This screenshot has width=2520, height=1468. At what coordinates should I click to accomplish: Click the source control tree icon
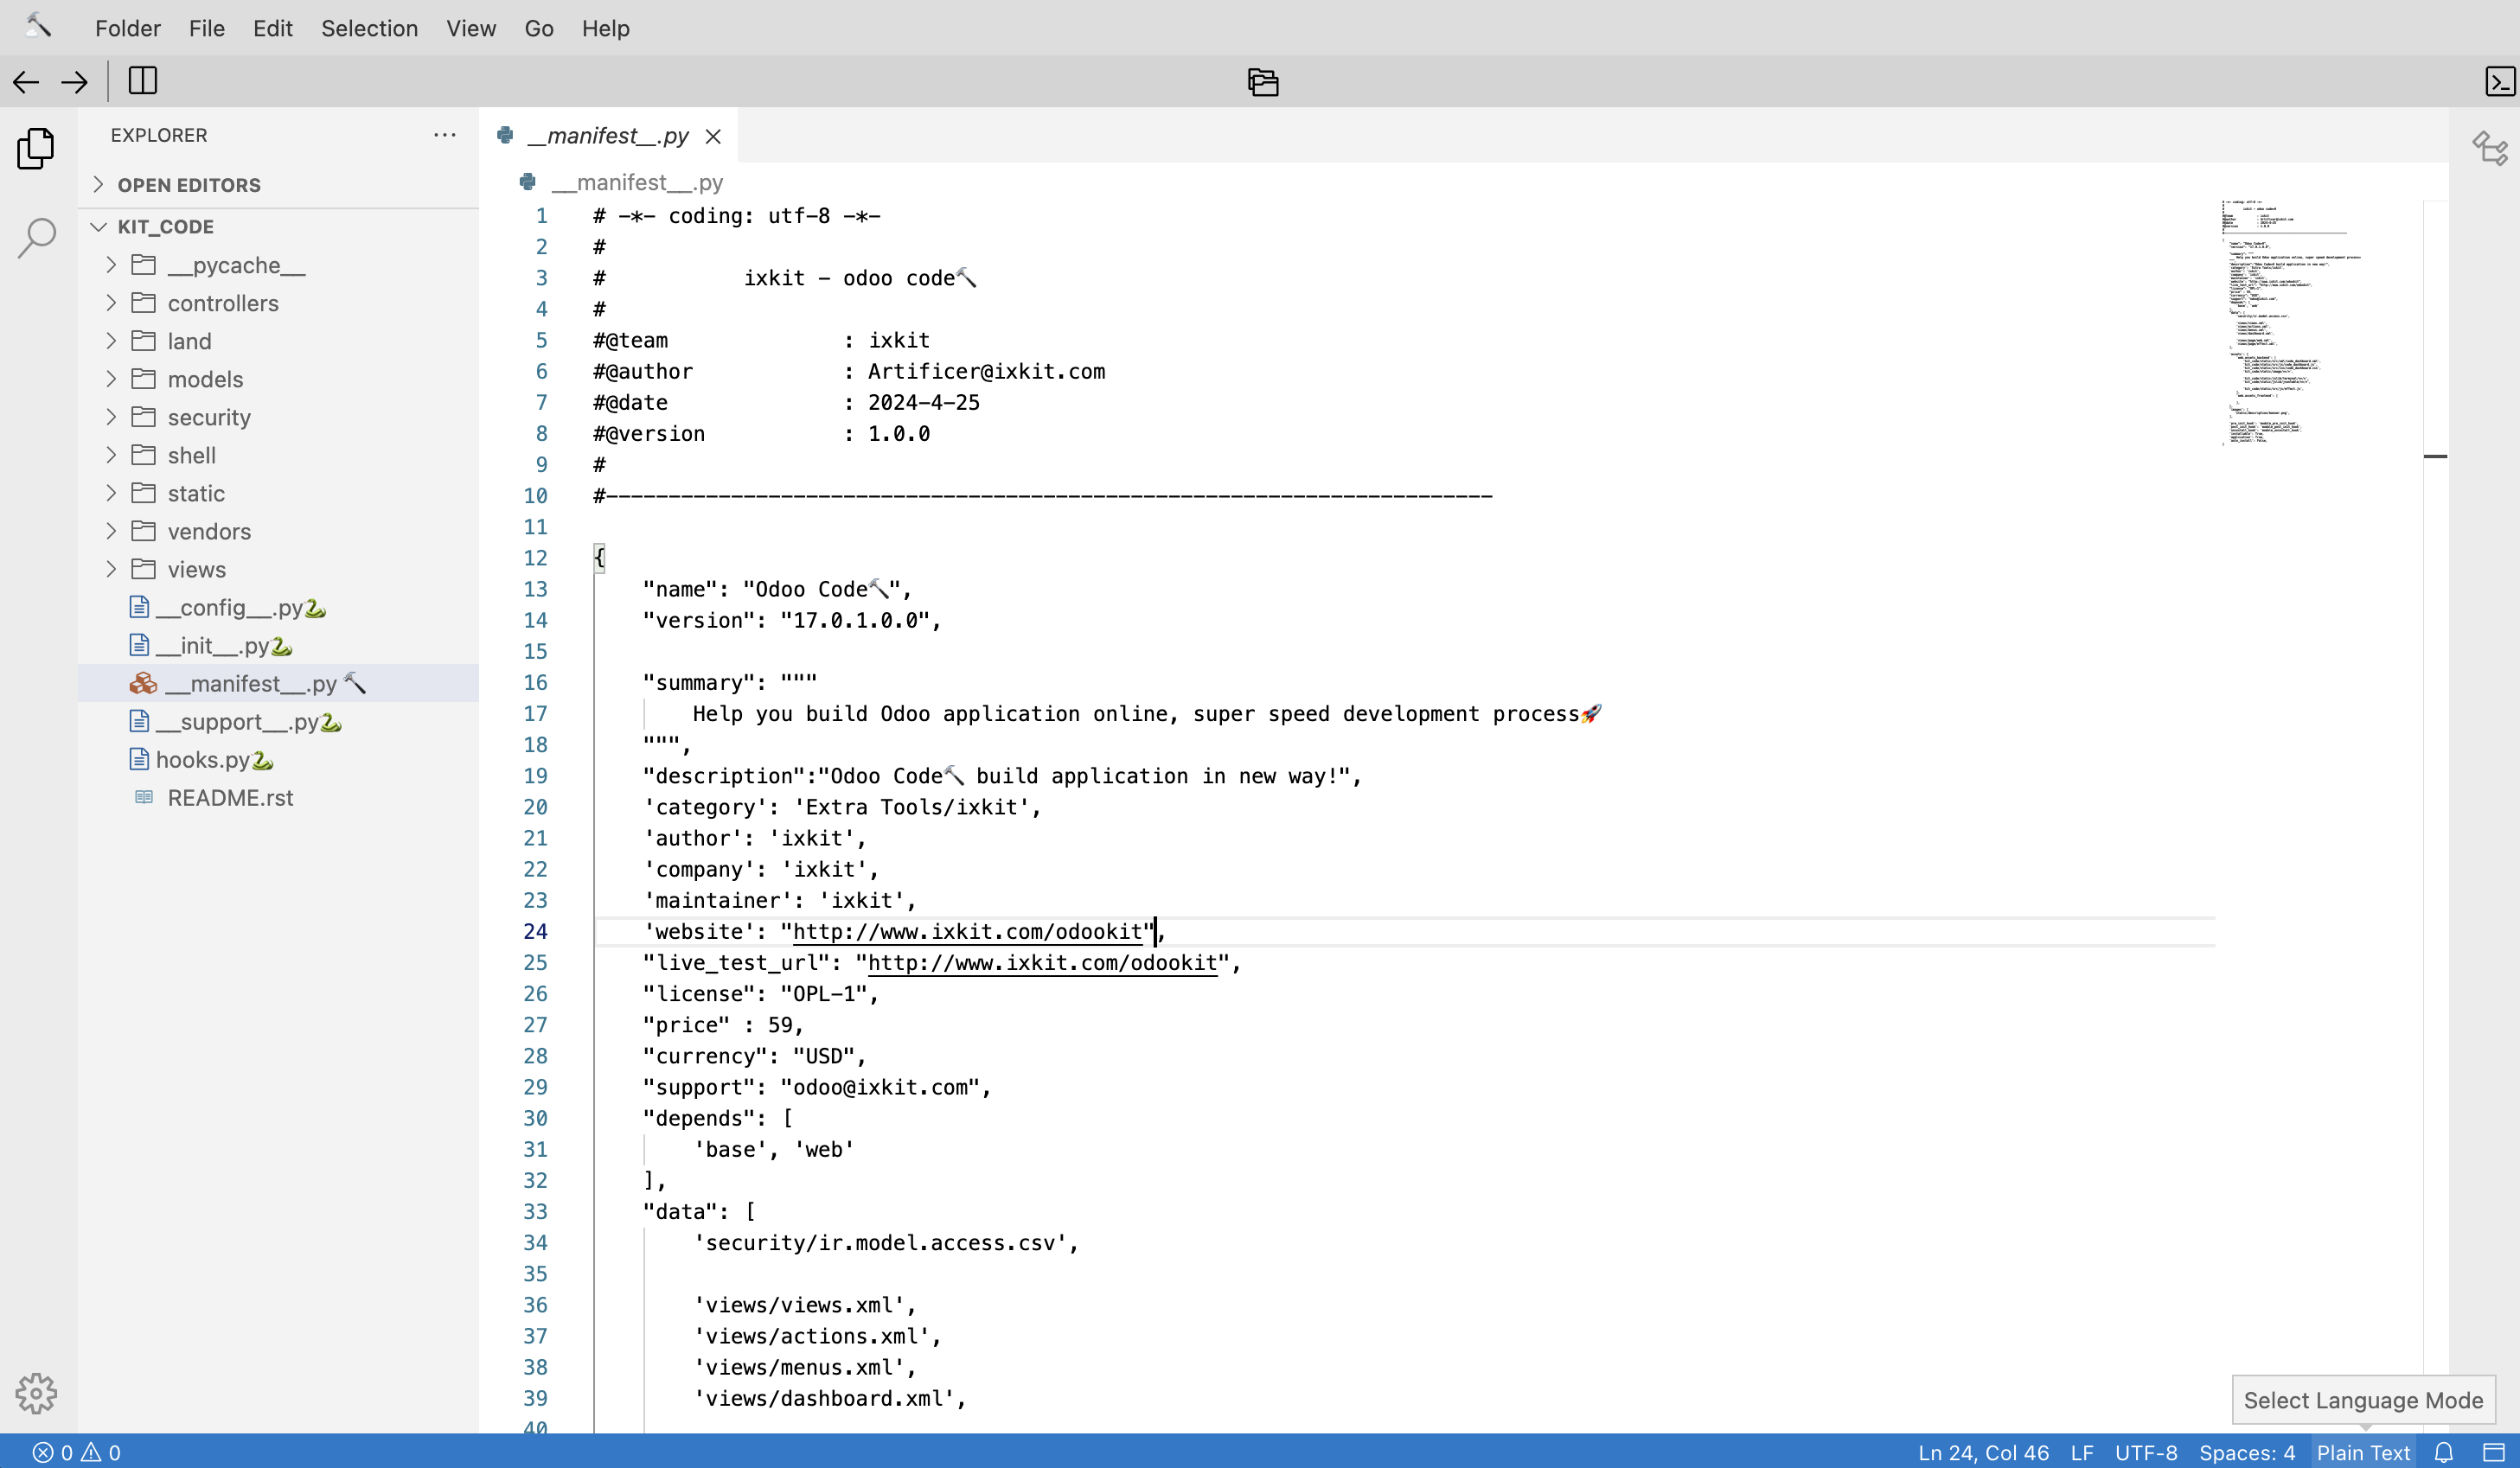pos(2490,148)
